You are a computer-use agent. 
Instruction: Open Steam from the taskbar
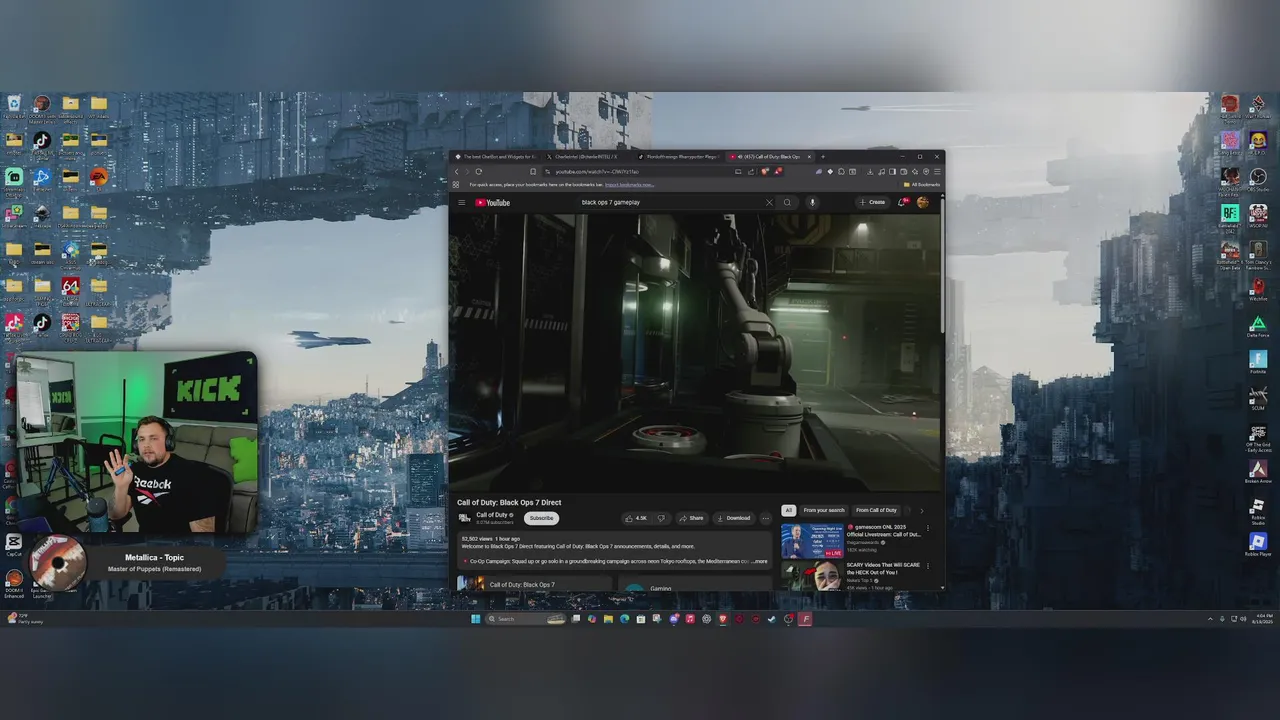771,619
